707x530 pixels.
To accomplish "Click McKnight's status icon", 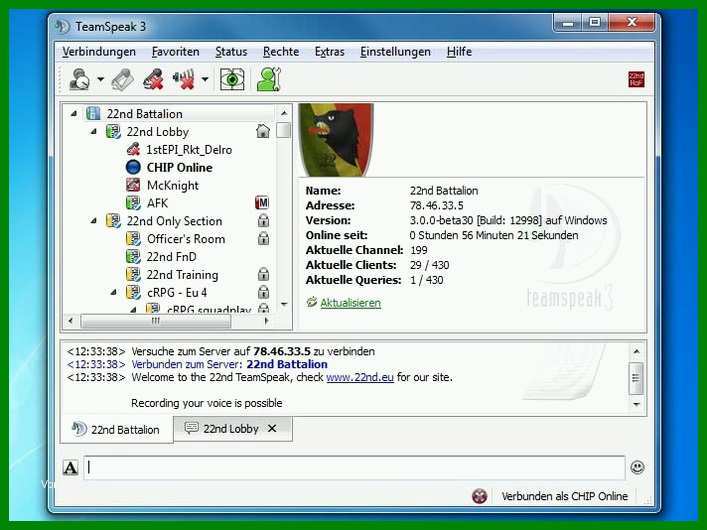I will [133, 185].
